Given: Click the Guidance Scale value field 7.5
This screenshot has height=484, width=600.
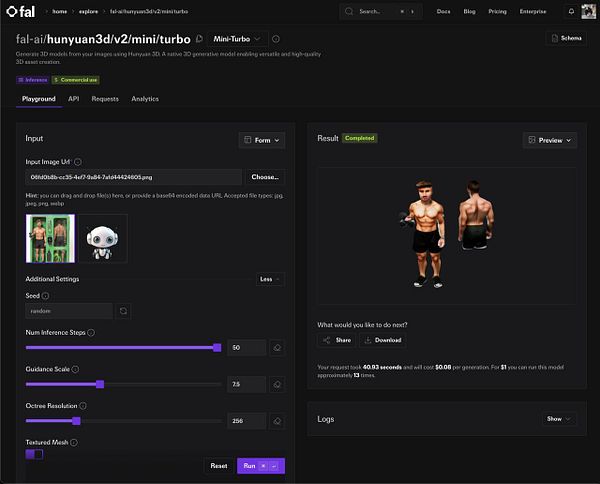Looking at the screenshot, I should [247, 384].
